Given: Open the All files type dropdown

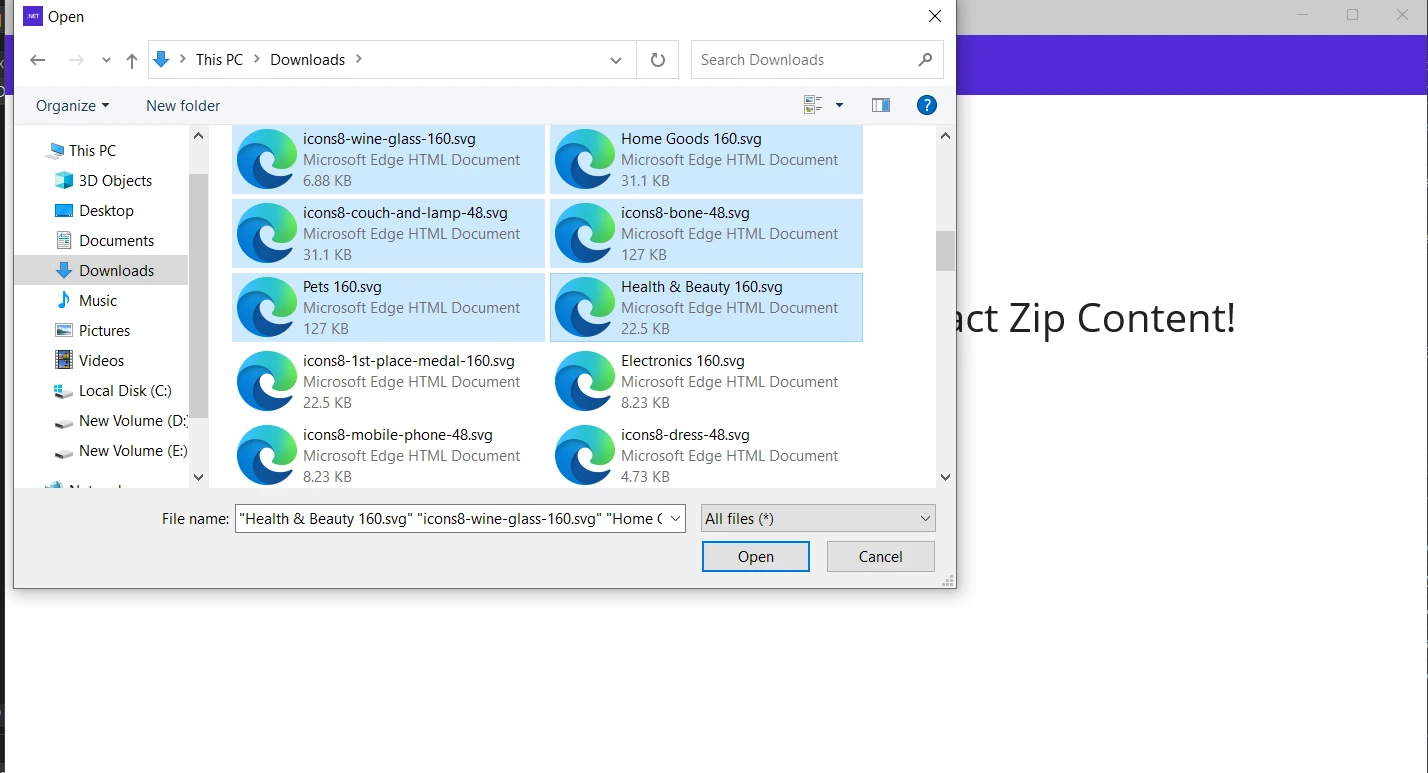Looking at the screenshot, I should coord(818,518).
